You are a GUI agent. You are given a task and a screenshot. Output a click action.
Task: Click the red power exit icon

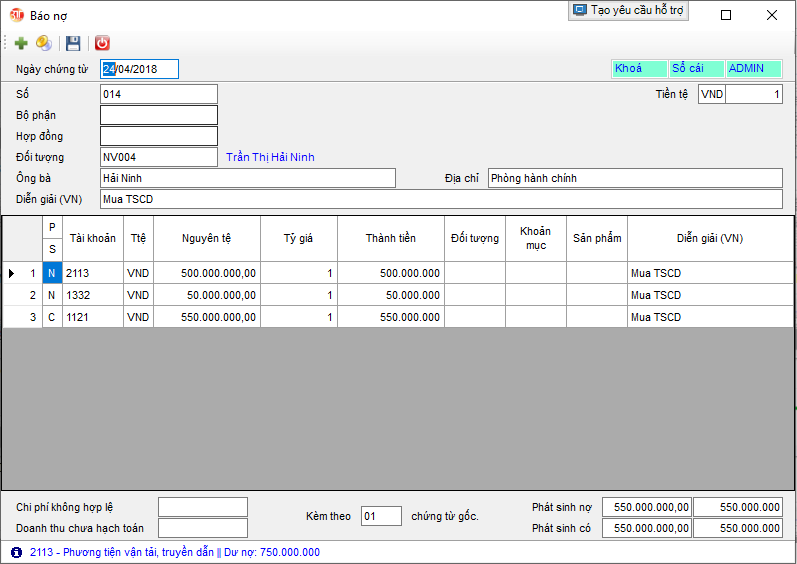pos(102,43)
